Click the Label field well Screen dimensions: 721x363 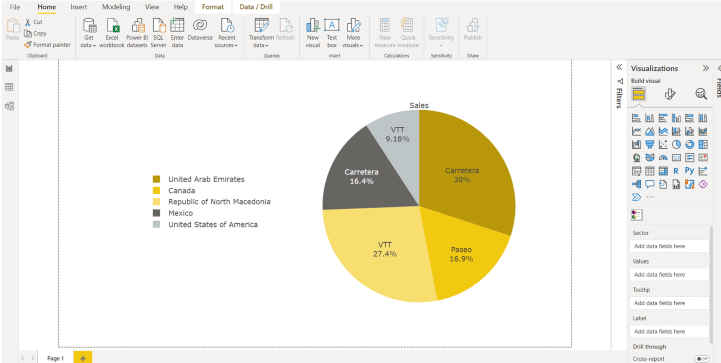(669, 331)
